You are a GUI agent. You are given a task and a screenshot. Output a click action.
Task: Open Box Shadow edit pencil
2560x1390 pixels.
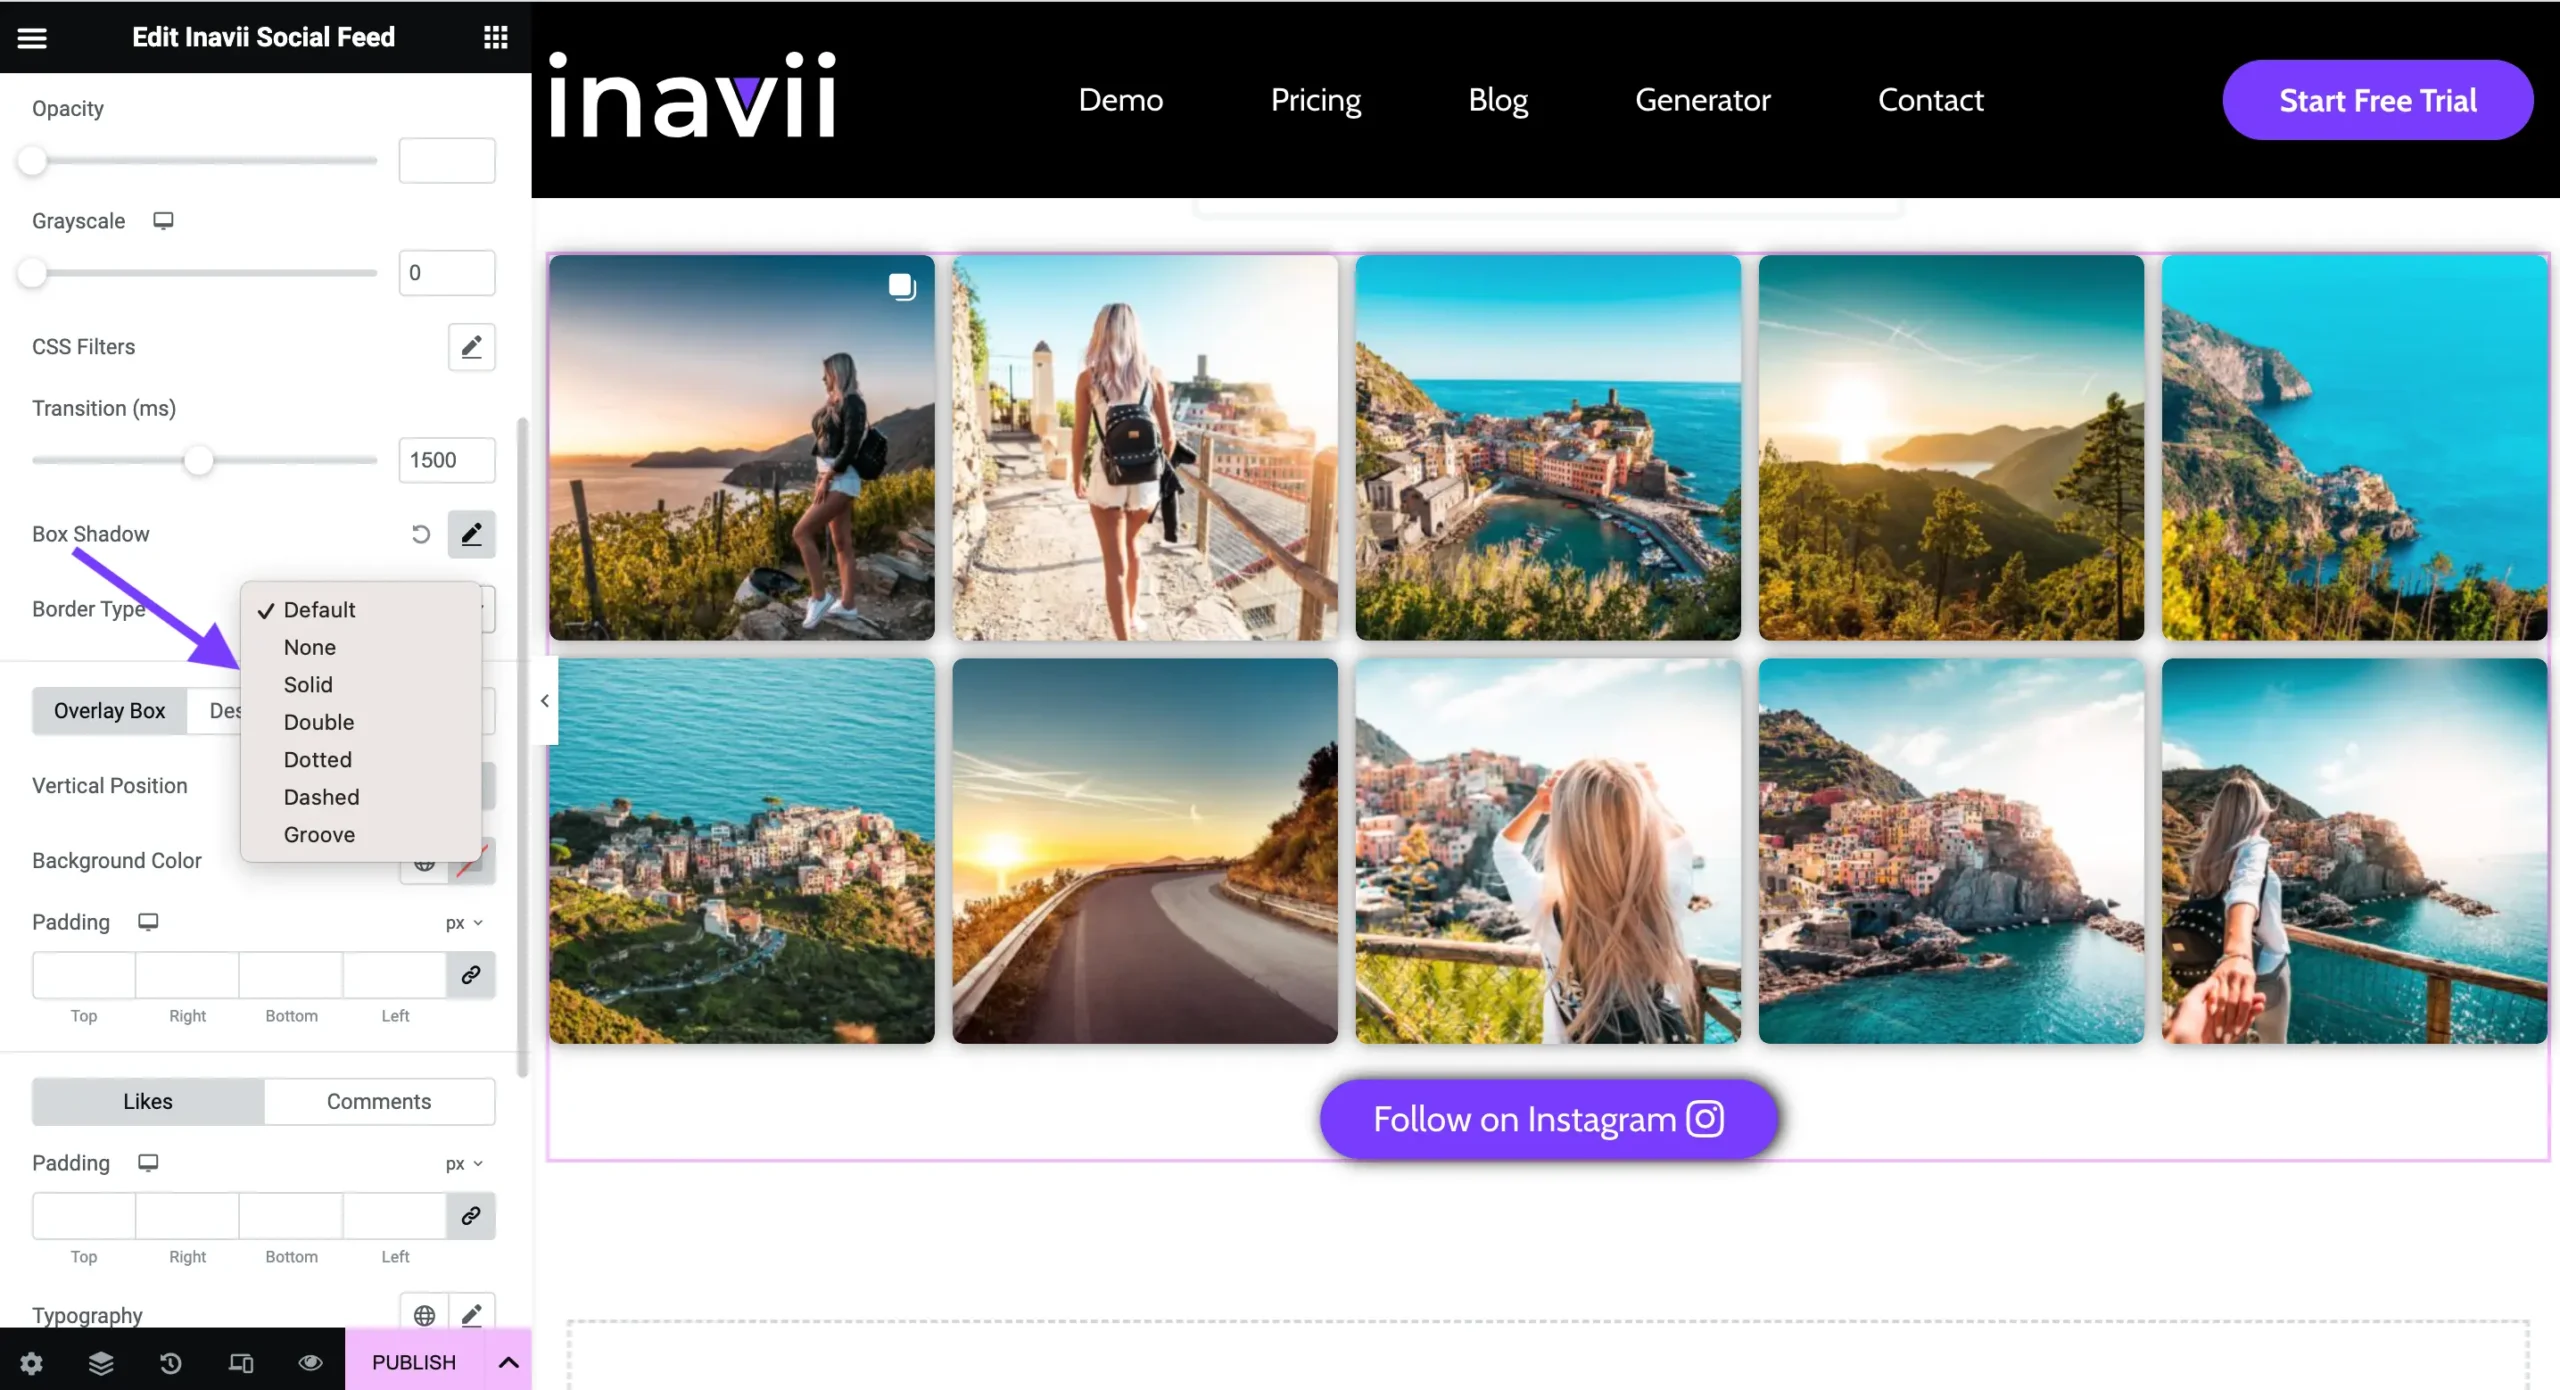click(x=471, y=534)
